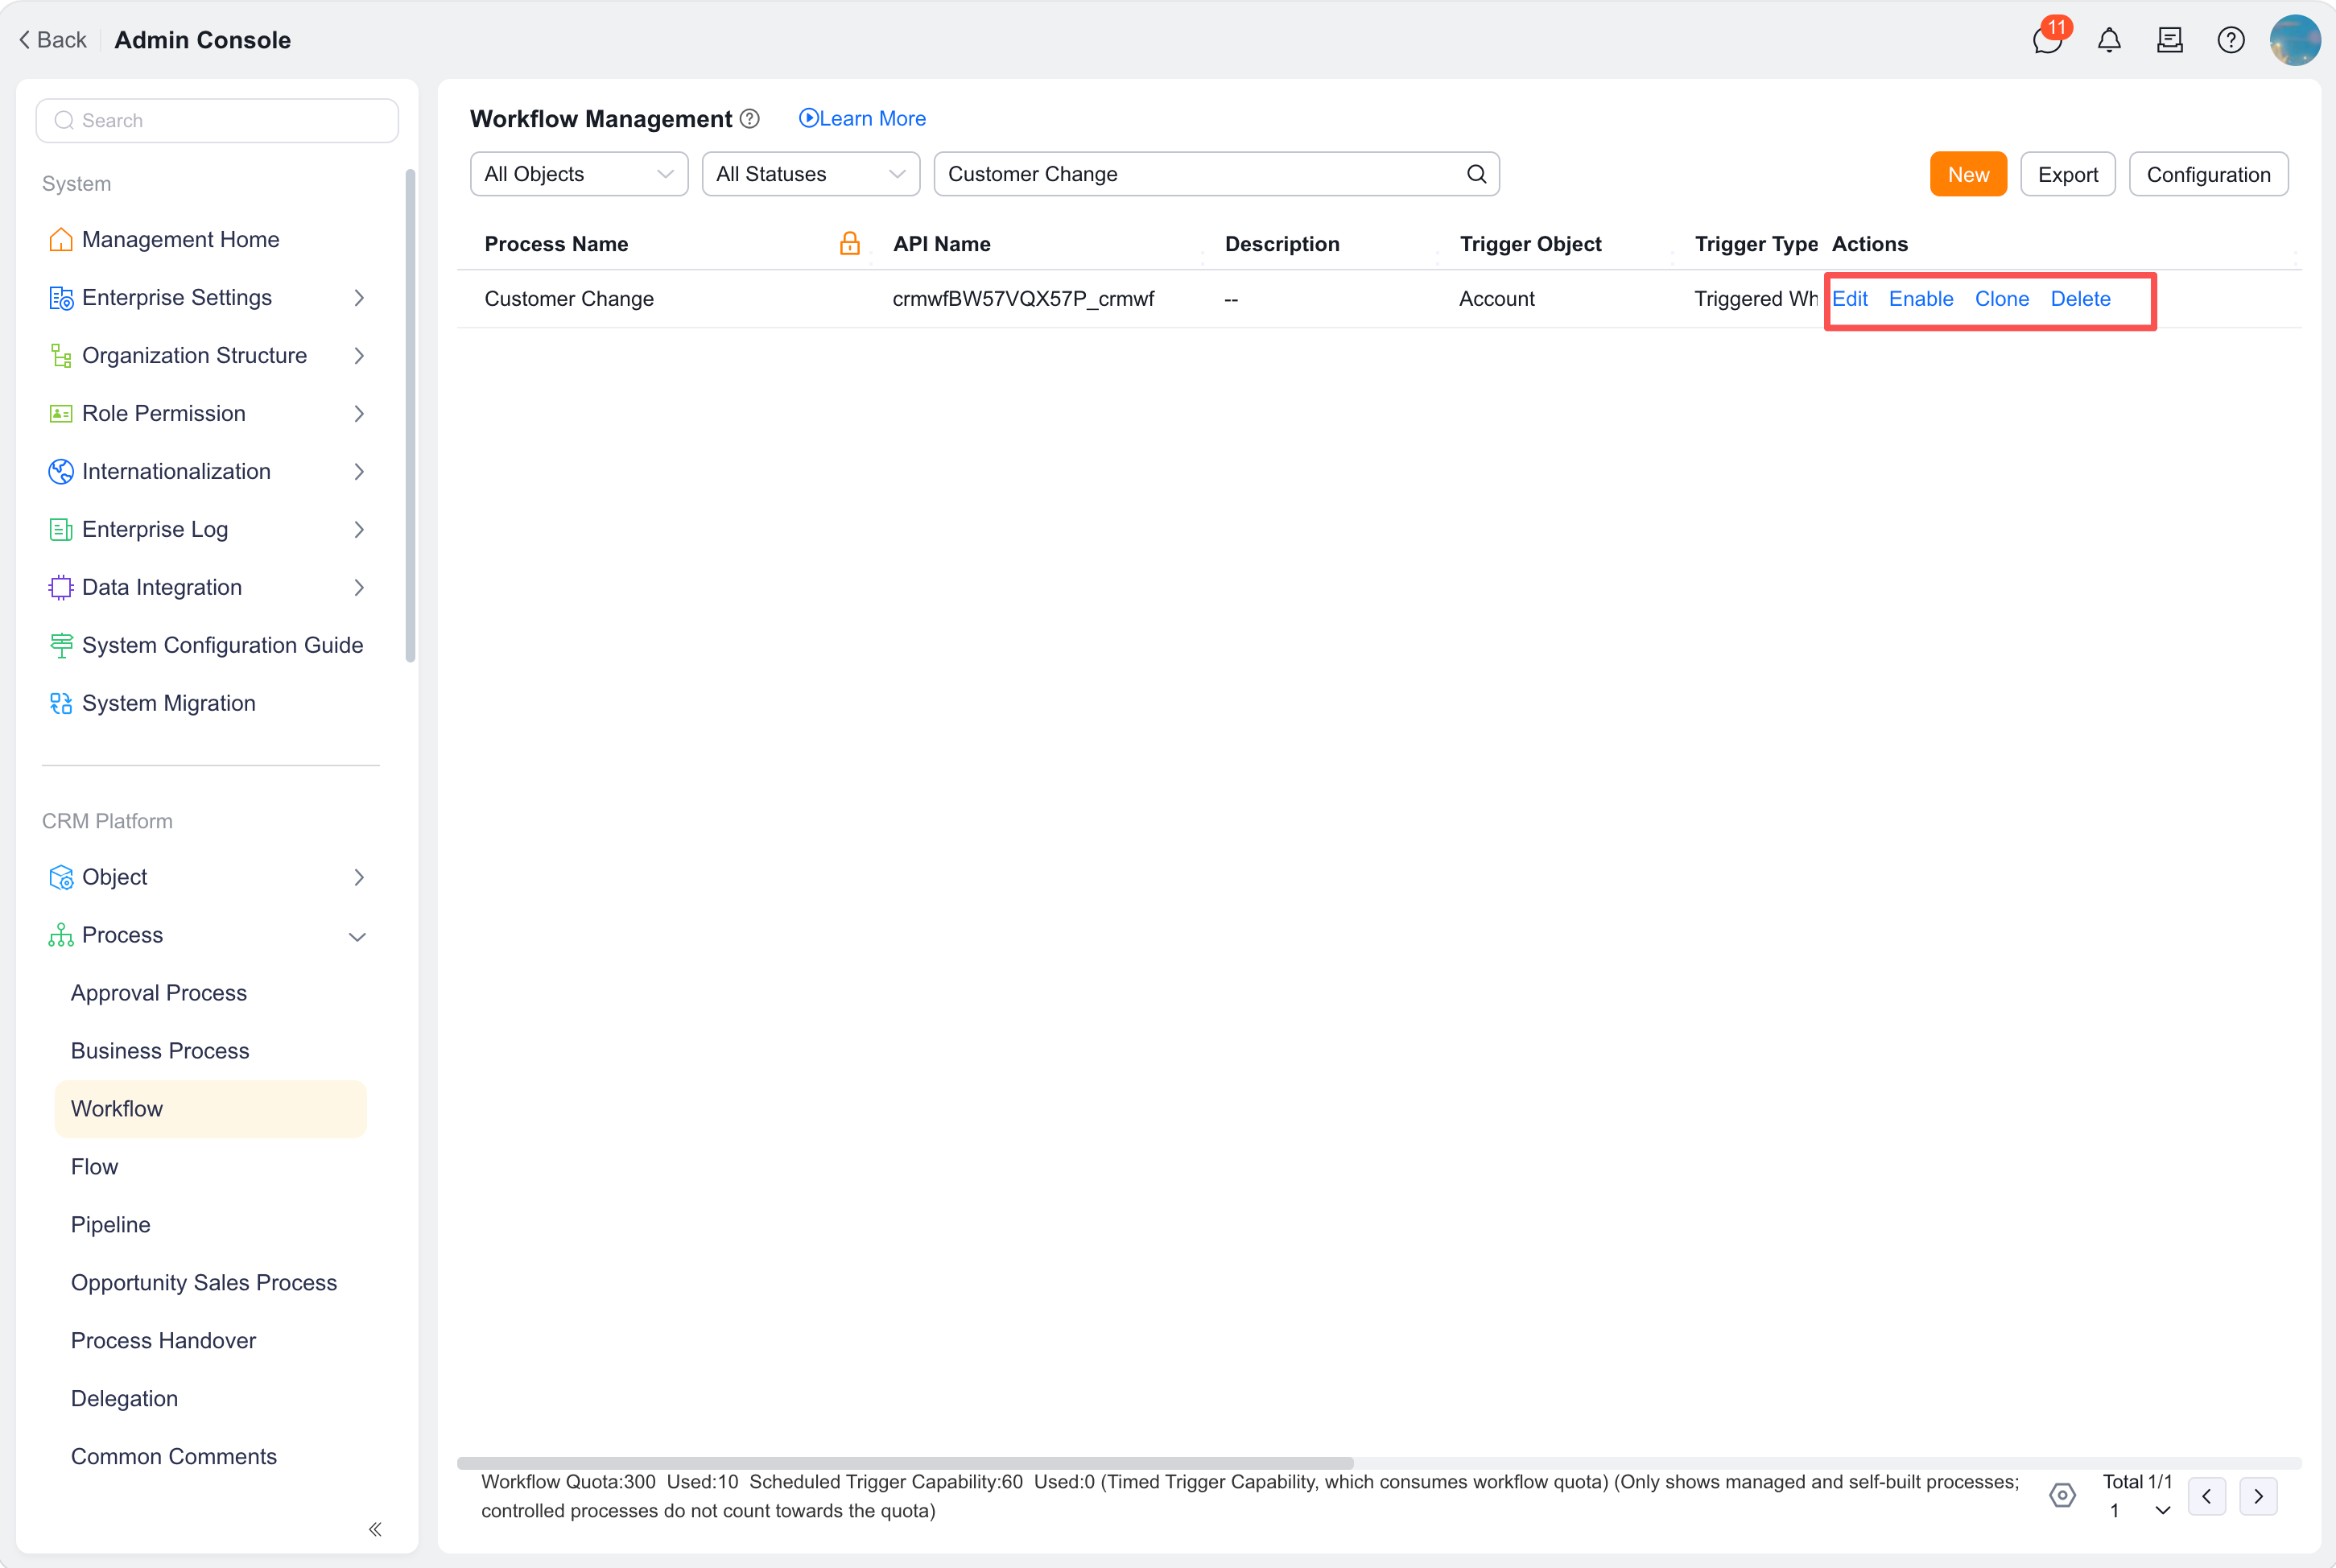Click Delete for Customer Change workflow
2336x1568 pixels.
(2080, 299)
